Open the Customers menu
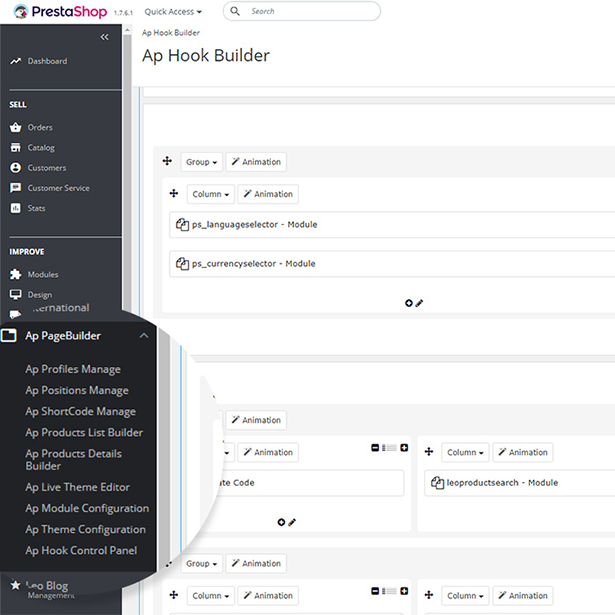The width and height of the screenshot is (615, 615). tap(47, 168)
